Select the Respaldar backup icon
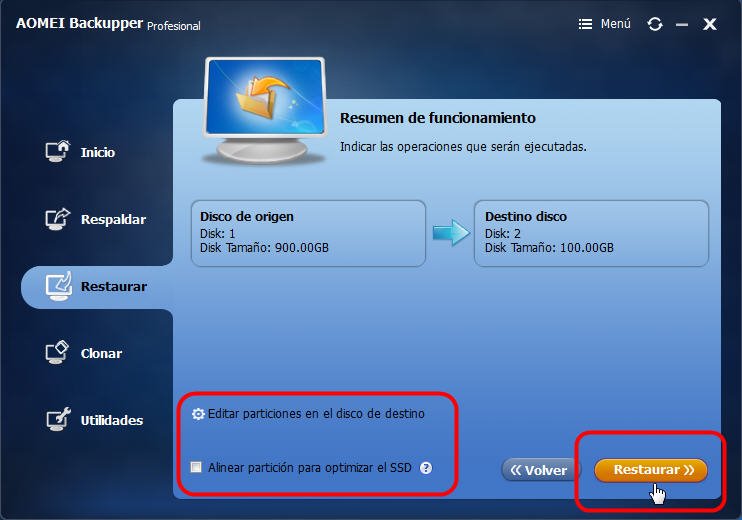 58,219
